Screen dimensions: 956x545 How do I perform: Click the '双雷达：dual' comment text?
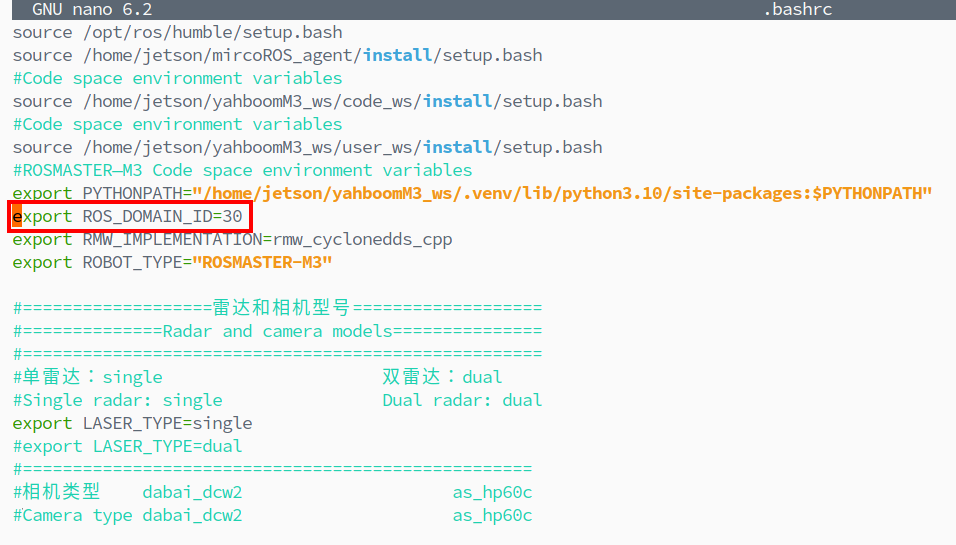tap(442, 377)
